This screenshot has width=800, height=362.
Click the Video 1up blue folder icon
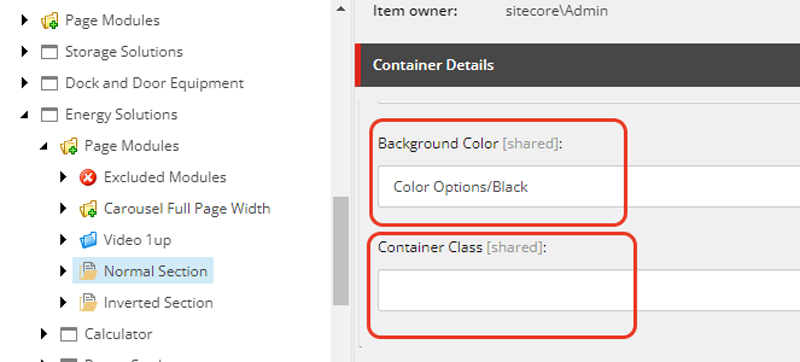[x=88, y=240]
